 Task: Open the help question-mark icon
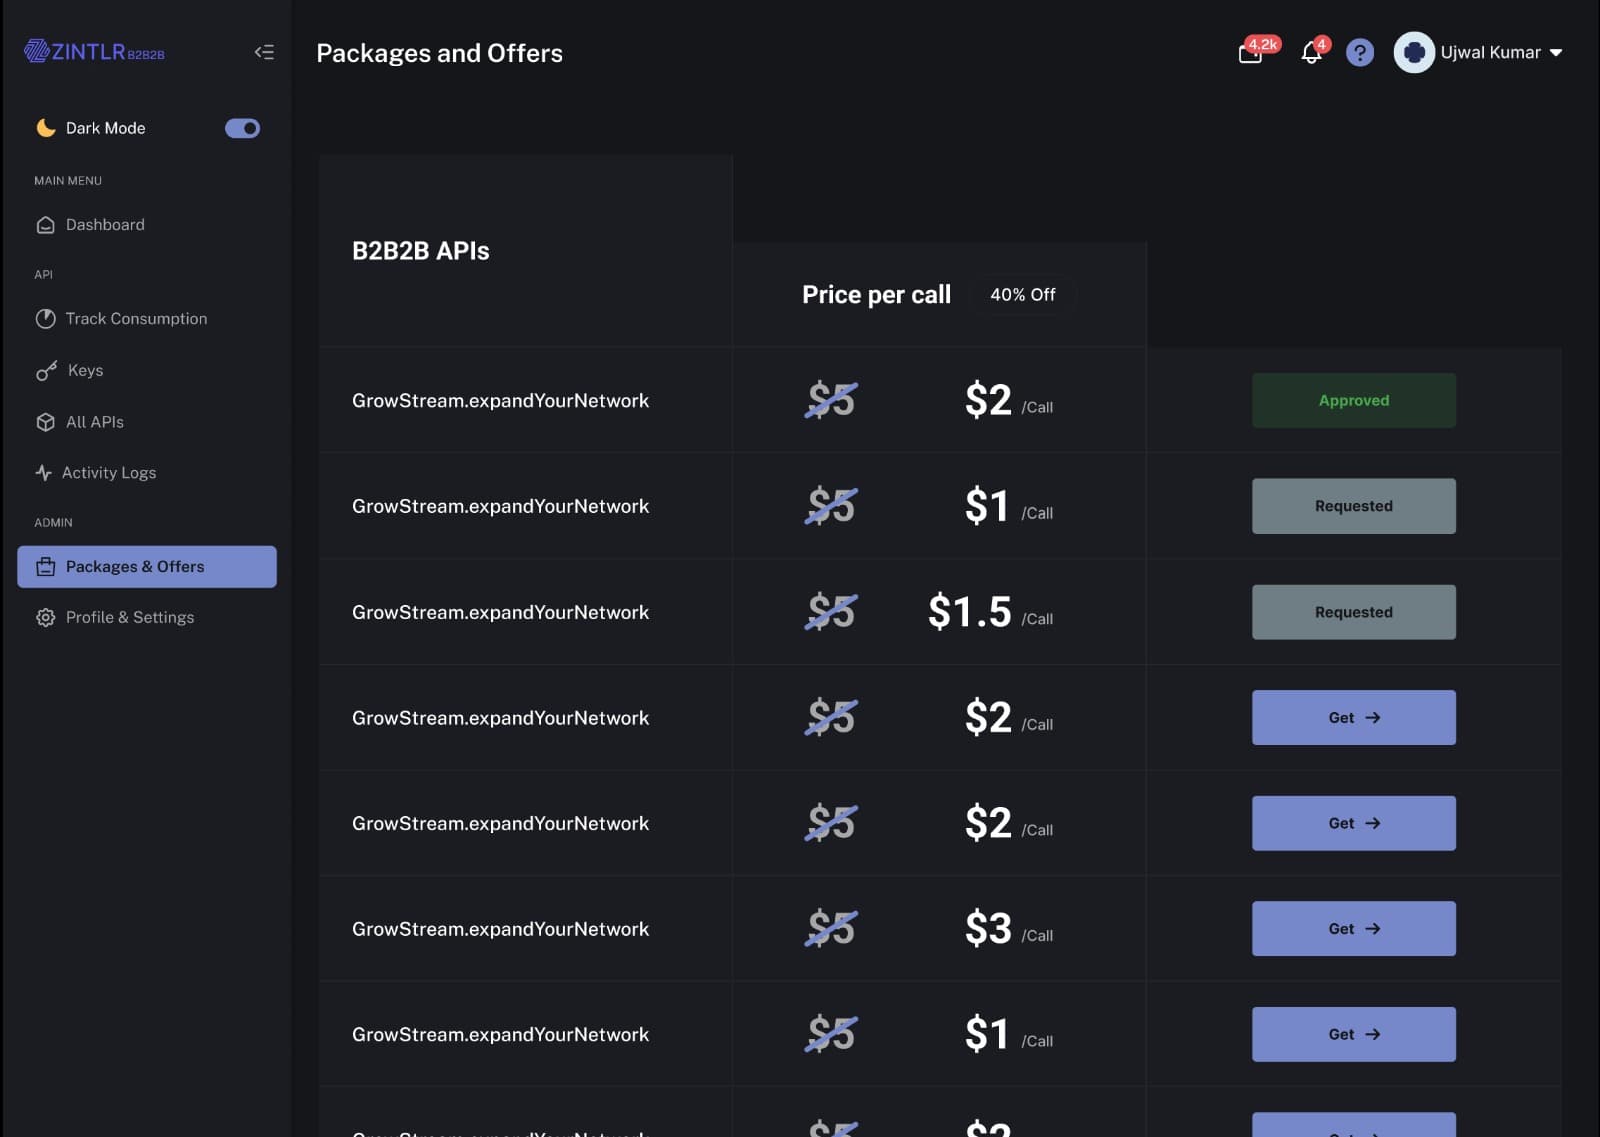1360,52
